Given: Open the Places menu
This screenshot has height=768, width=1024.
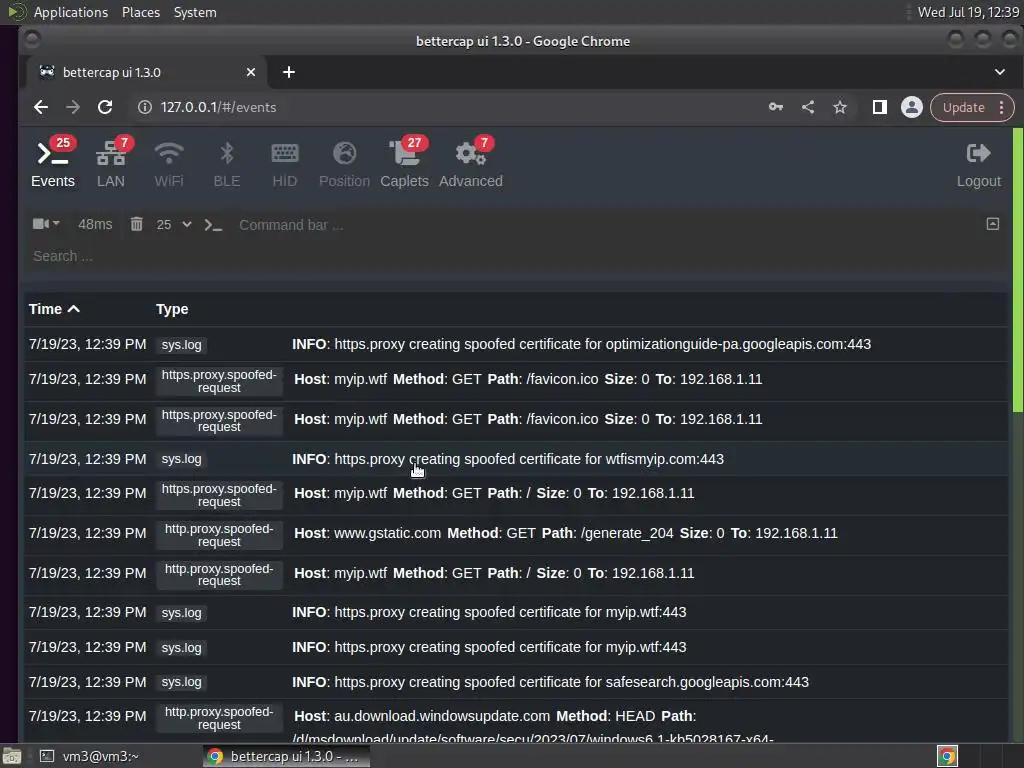Looking at the screenshot, I should coord(141,12).
